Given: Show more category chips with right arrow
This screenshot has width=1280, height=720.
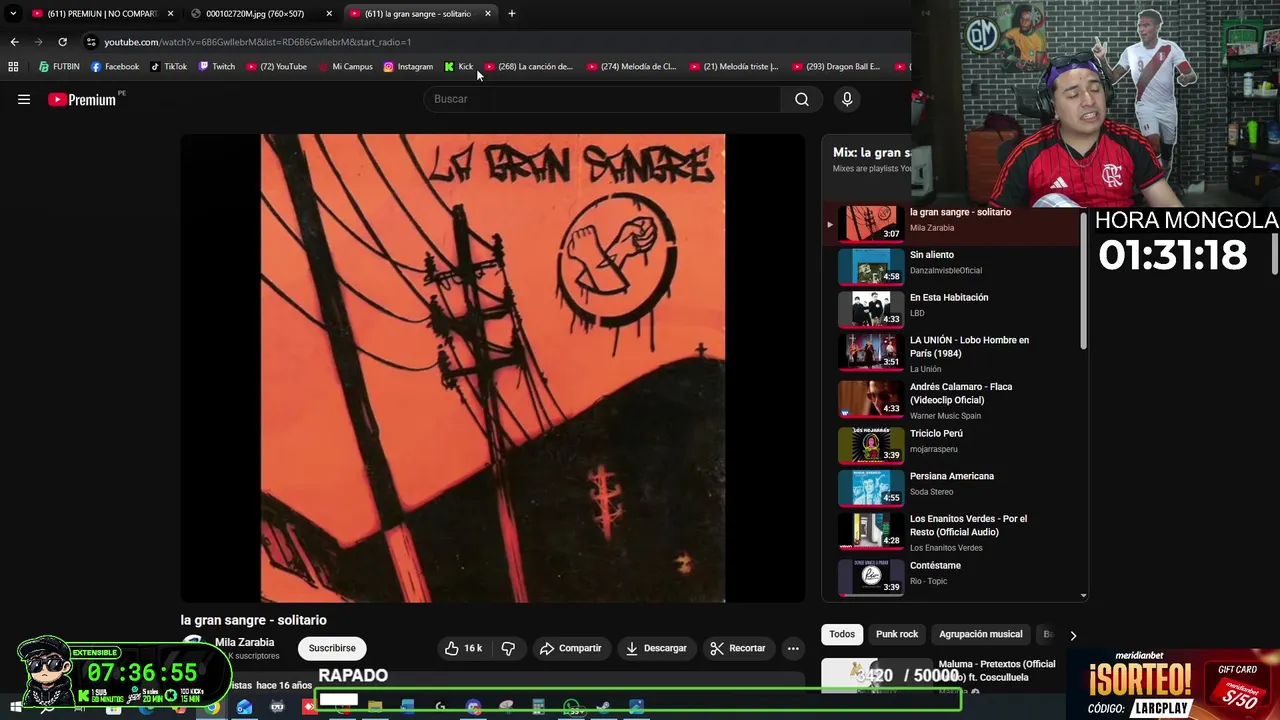Looking at the screenshot, I should coord(1073,635).
